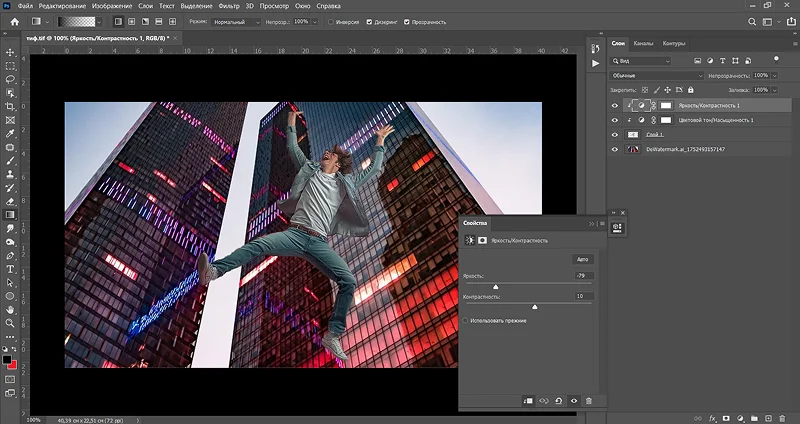Select the Crop tool

(x=10, y=107)
